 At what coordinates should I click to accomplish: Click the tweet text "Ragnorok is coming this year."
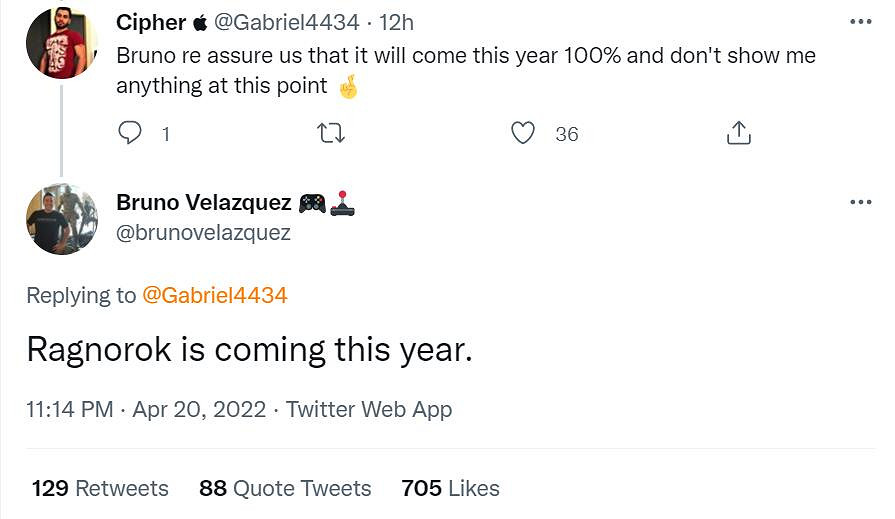click(x=249, y=349)
